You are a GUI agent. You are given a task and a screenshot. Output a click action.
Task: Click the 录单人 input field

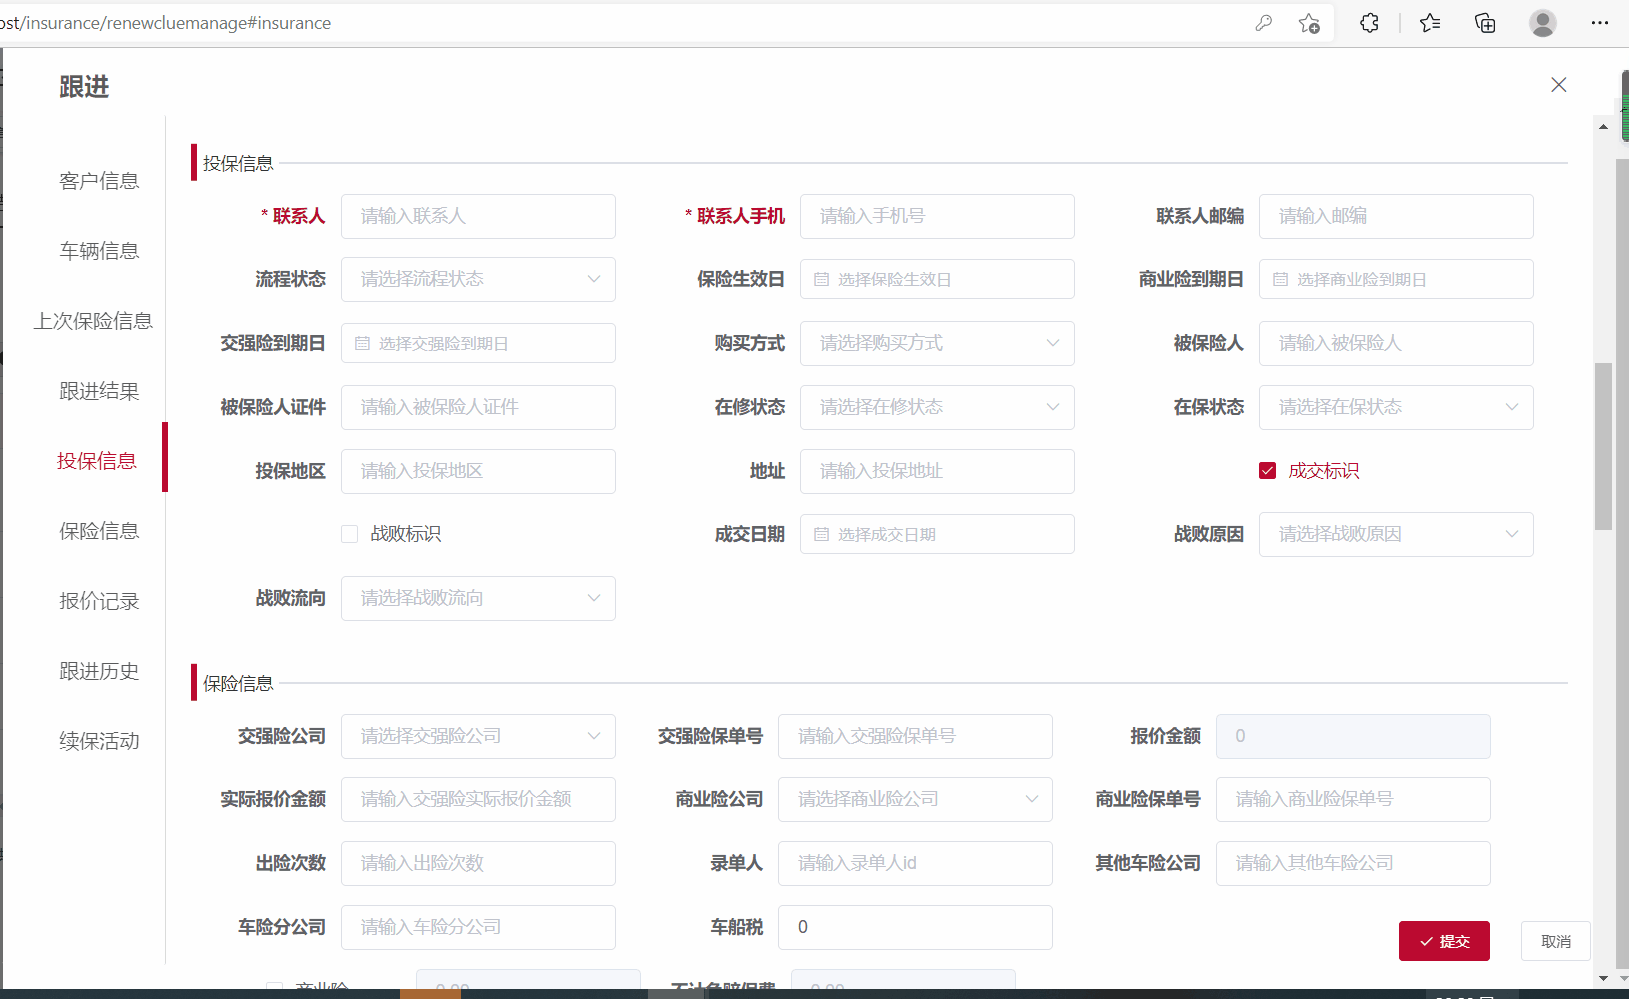[915, 863]
